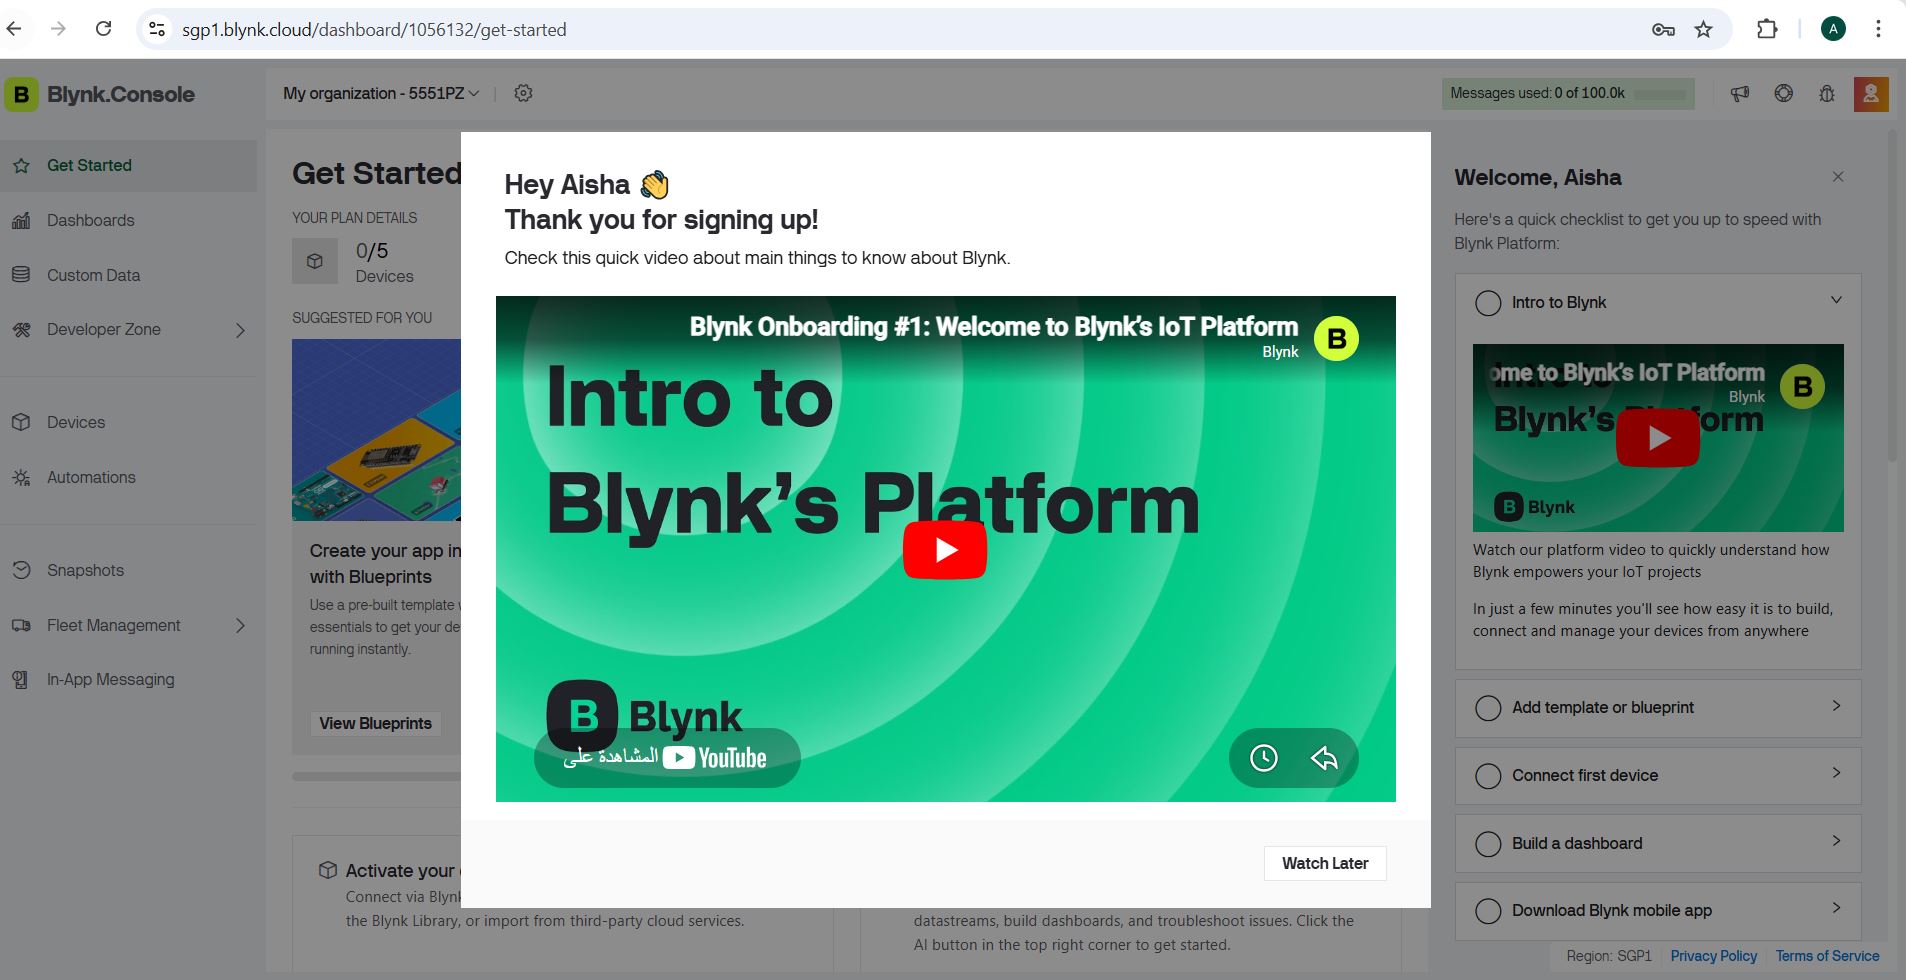
Task: Mark Download Blynk mobile app circle
Action: [1488, 911]
